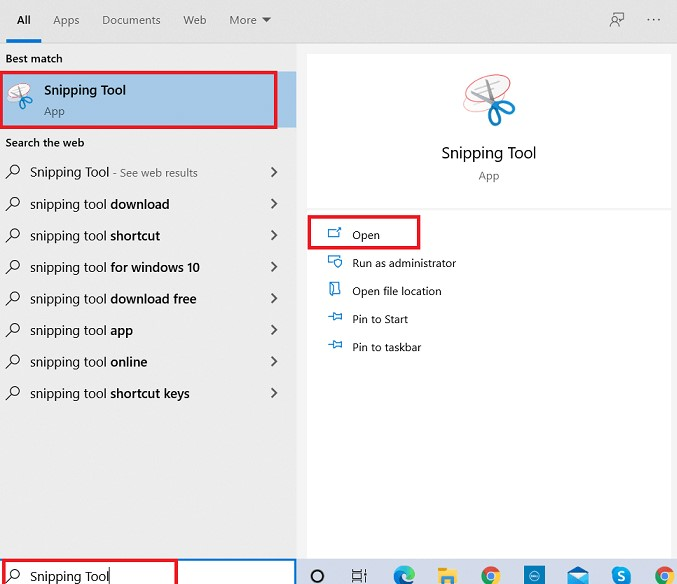The width and height of the screenshot is (677, 584).
Task: Expand 'Snipping Tool - See web results' chevron
Action: pyautogui.click(x=274, y=172)
